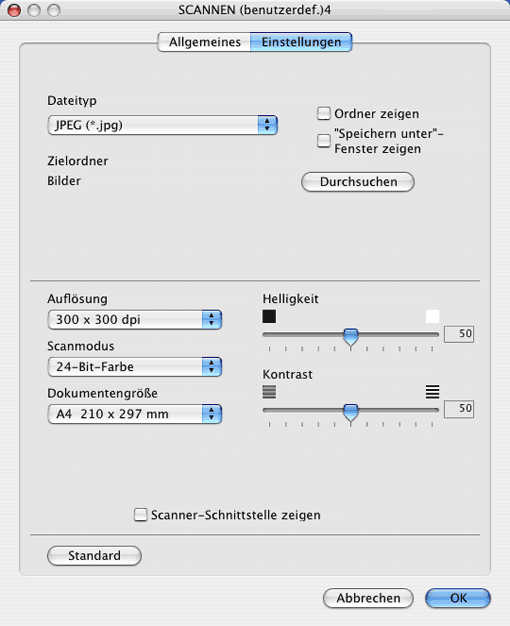Click the Kontrast value field showing 50
The image size is (510, 626).
click(459, 409)
